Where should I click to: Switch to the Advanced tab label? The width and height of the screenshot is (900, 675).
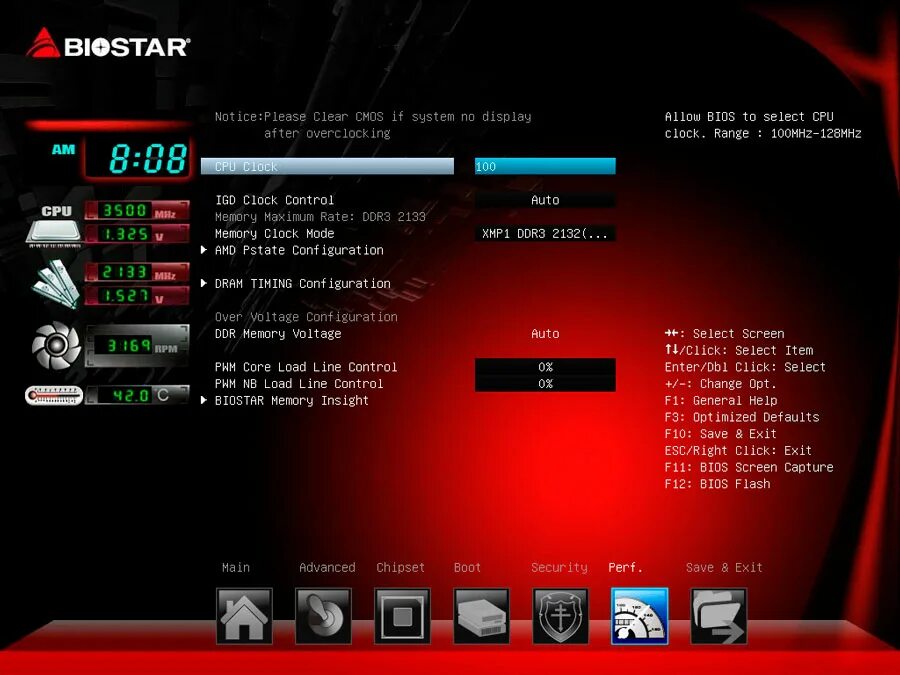[x=327, y=568]
